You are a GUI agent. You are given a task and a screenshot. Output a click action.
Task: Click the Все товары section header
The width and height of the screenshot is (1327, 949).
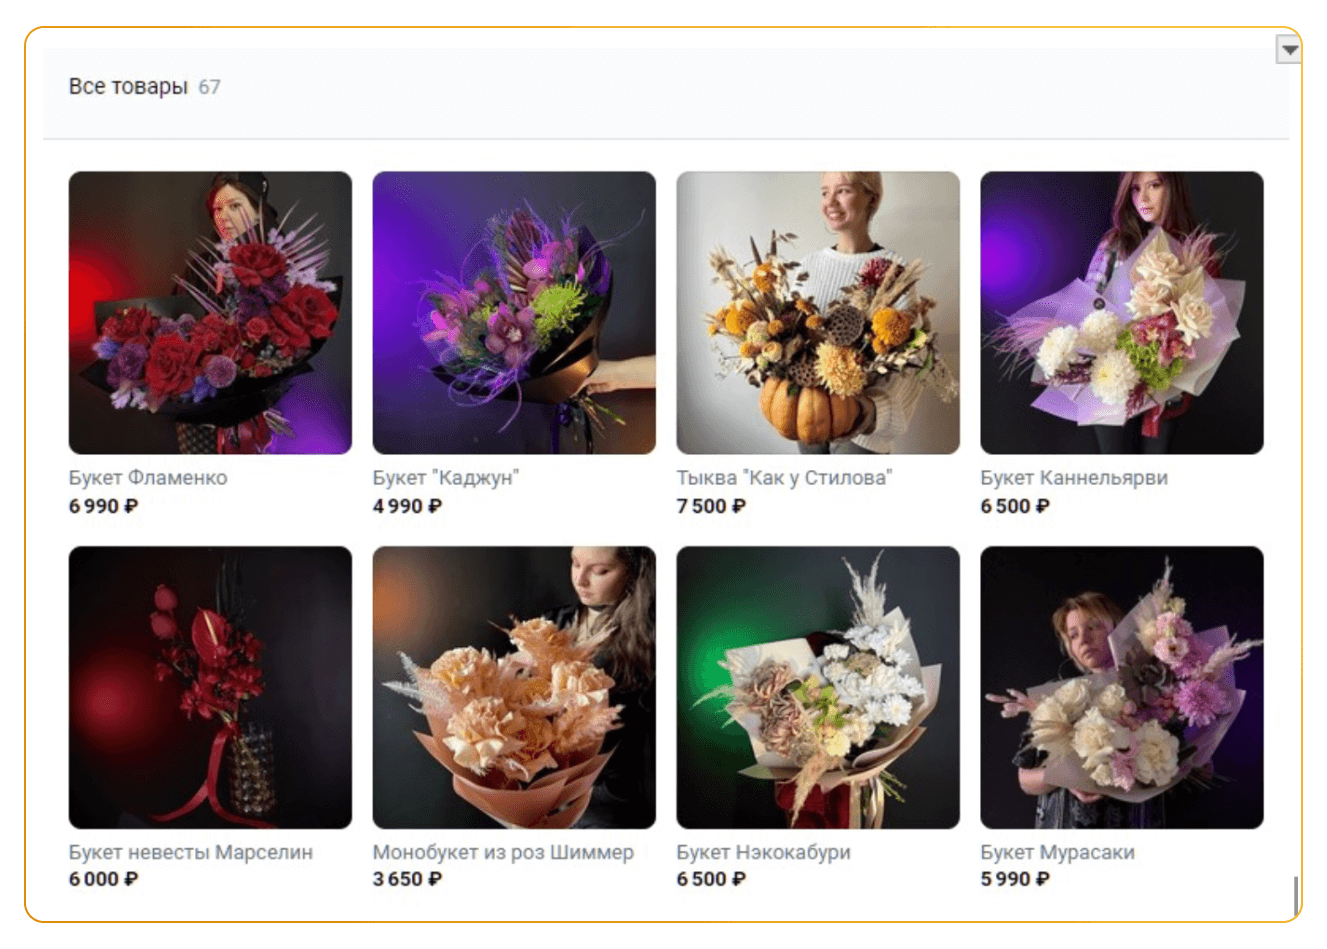pos(128,87)
